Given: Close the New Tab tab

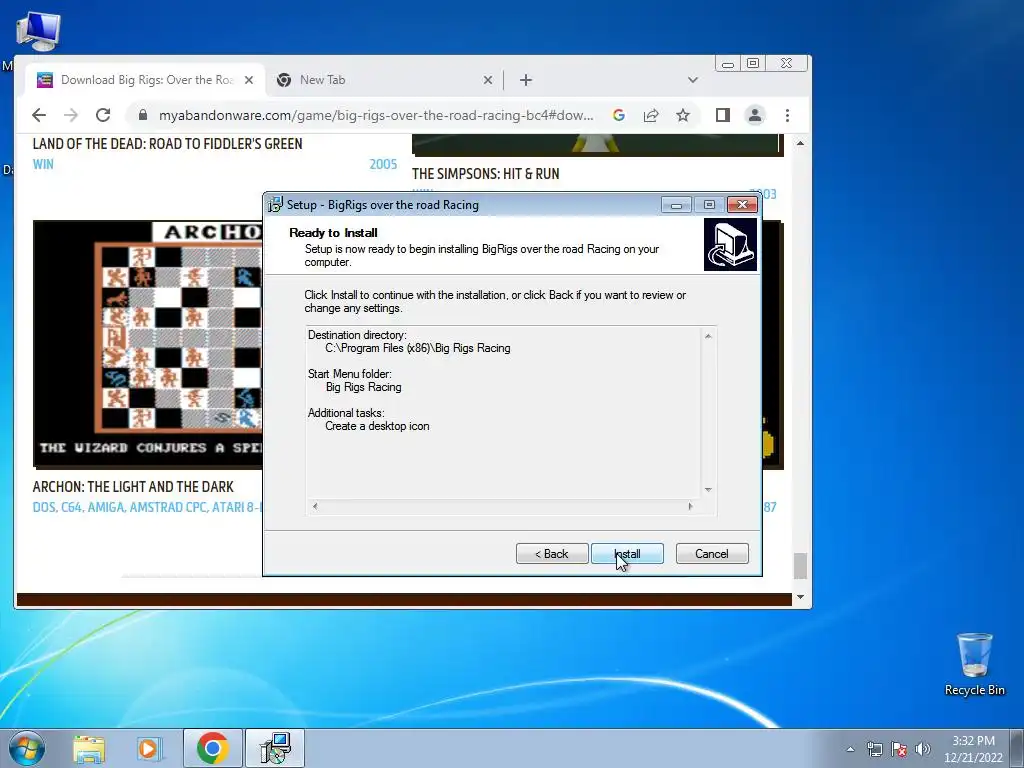Looking at the screenshot, I should (488, 80).
